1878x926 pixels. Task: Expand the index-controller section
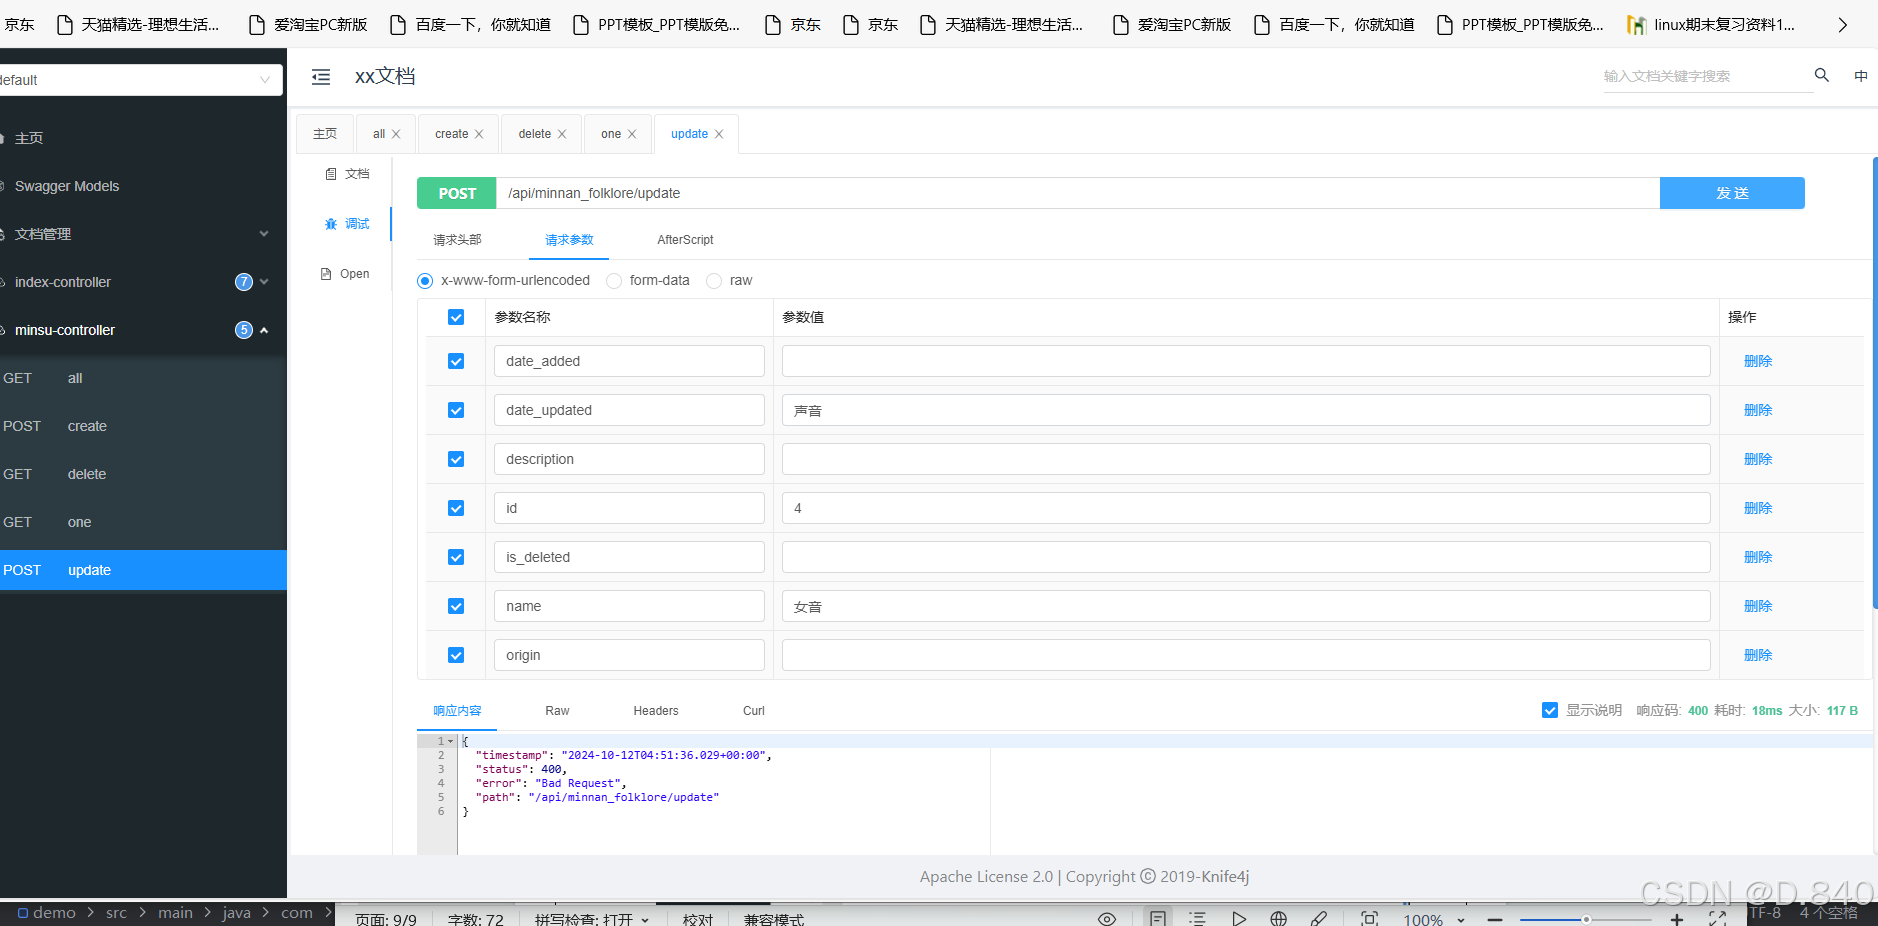click(263, 282)
